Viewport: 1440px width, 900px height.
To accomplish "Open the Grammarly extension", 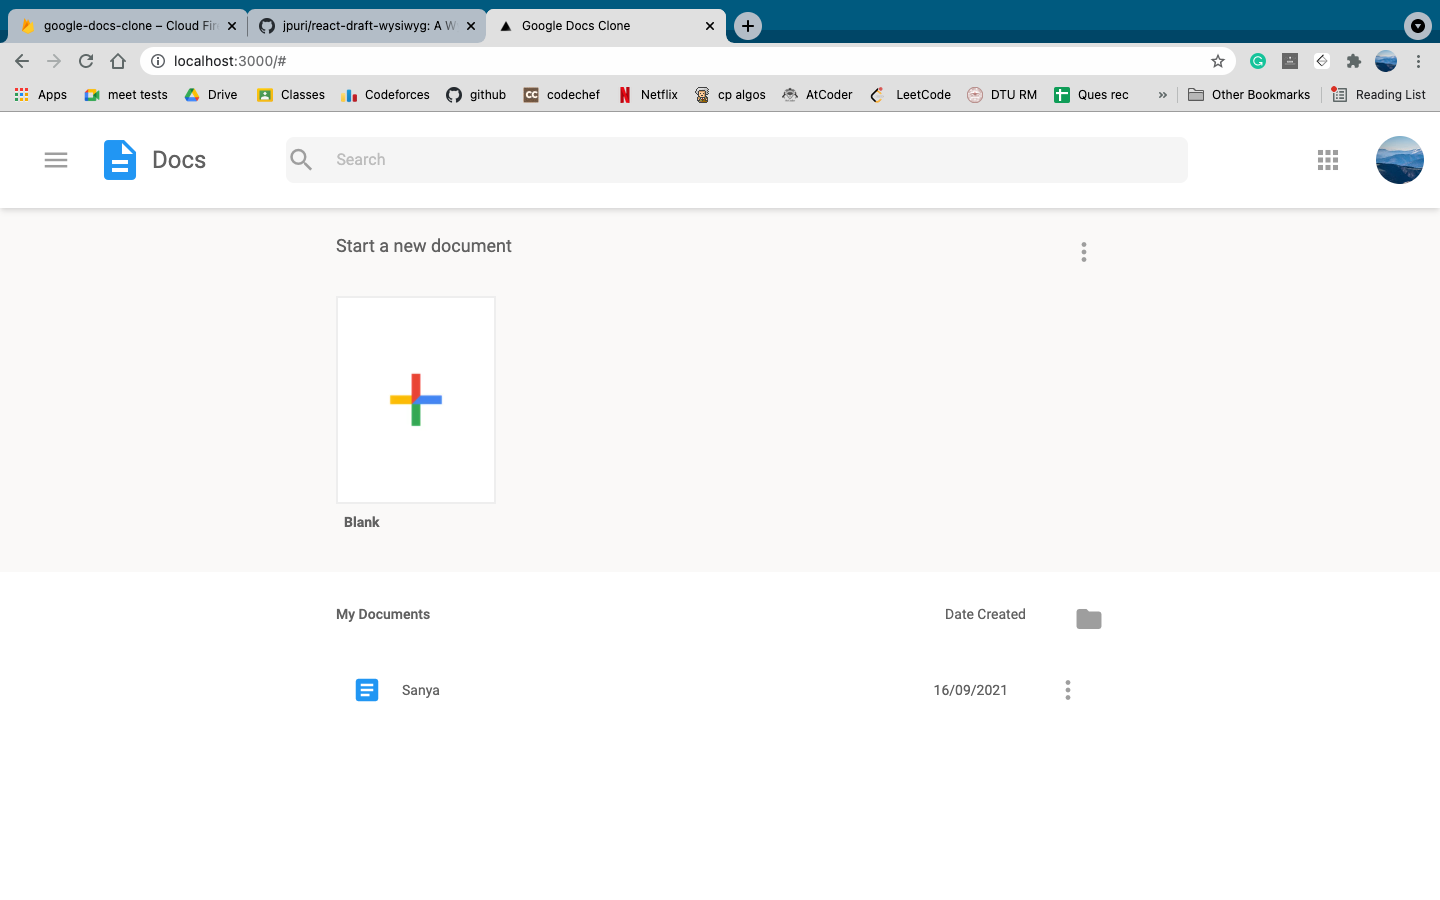I will [1258, 61].
